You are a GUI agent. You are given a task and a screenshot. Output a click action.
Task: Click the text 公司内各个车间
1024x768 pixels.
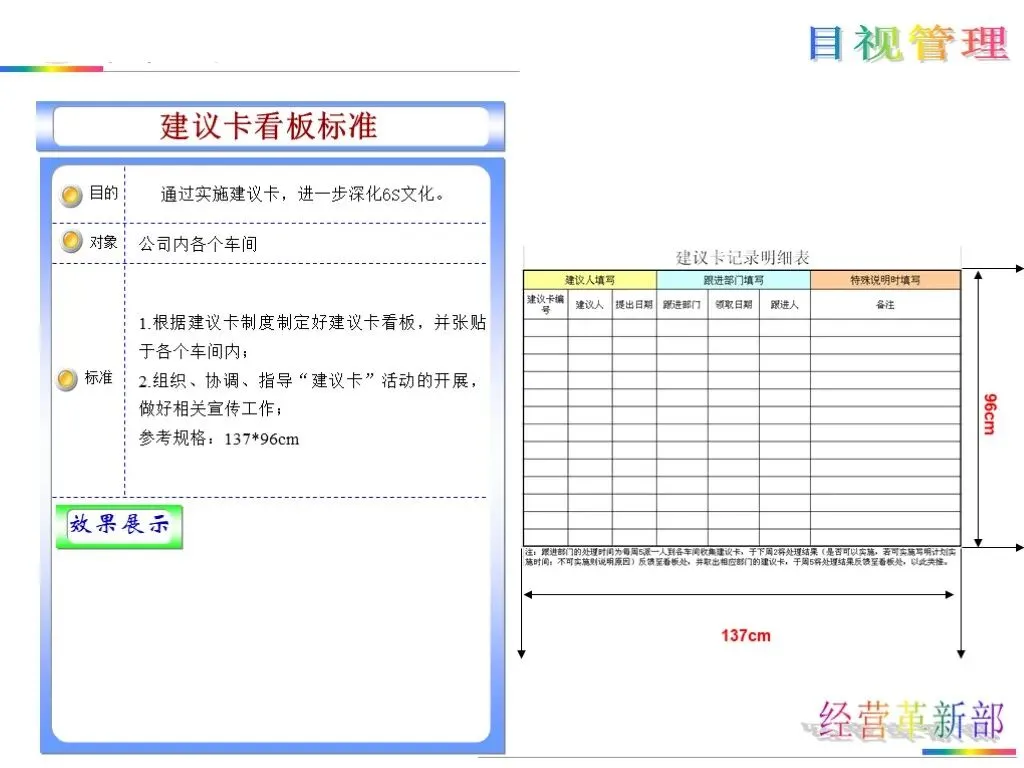198,244
